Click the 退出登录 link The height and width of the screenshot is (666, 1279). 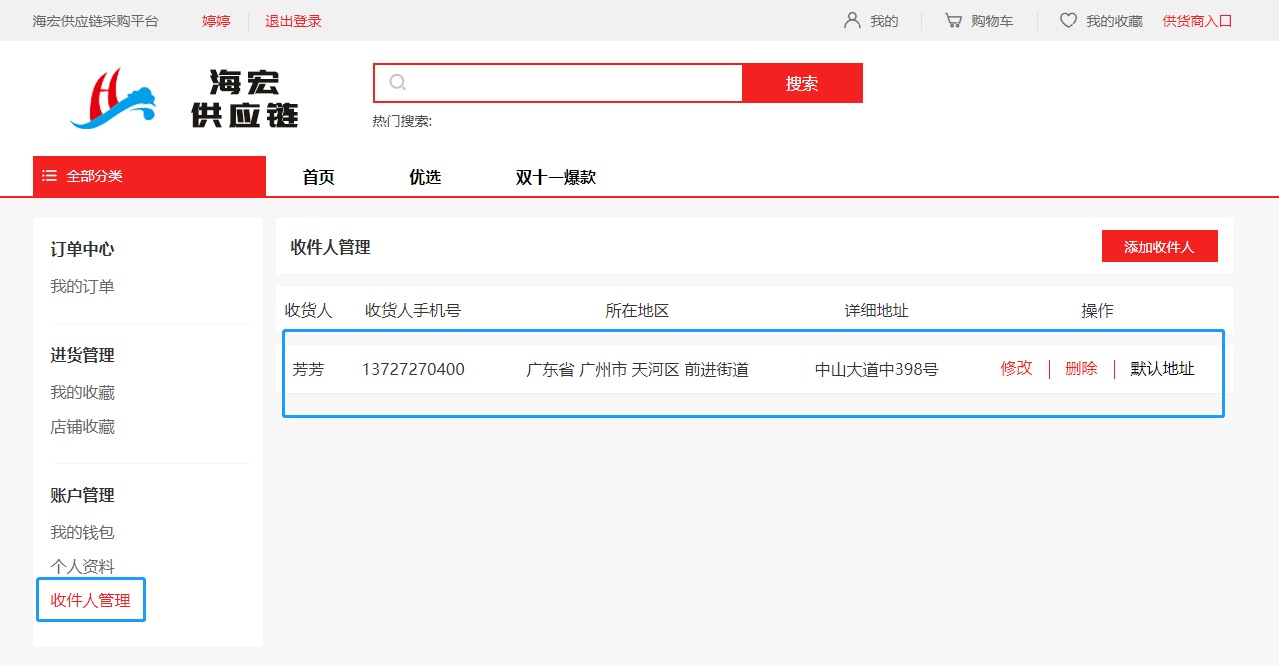pyautogui.click(x=293, y=21)
